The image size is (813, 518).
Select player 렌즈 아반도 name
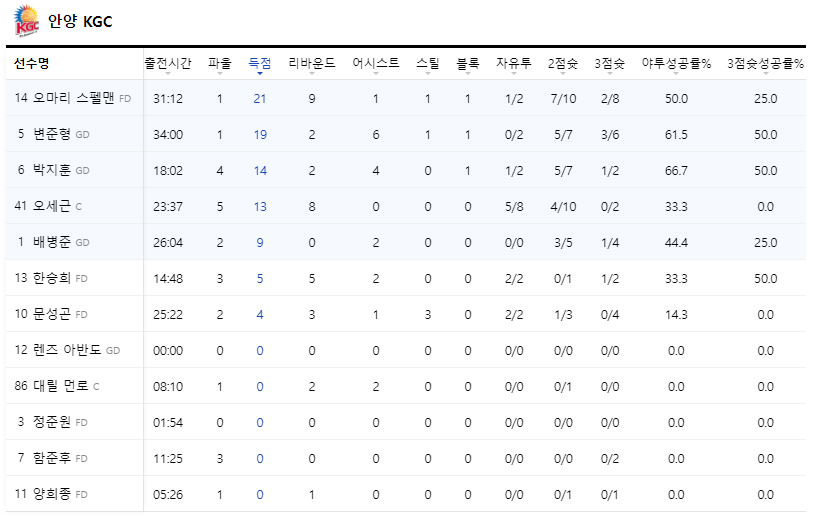[x=67, y=350]
